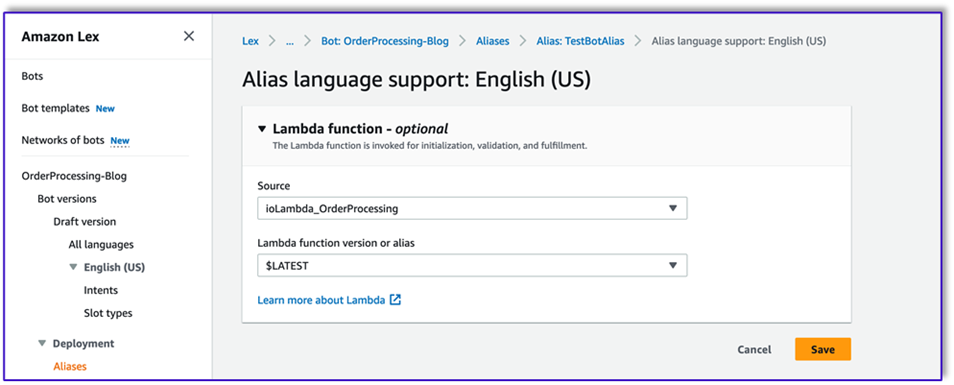Collapse the English (US) tree node

pyautogui.click(x=74, y=267)
